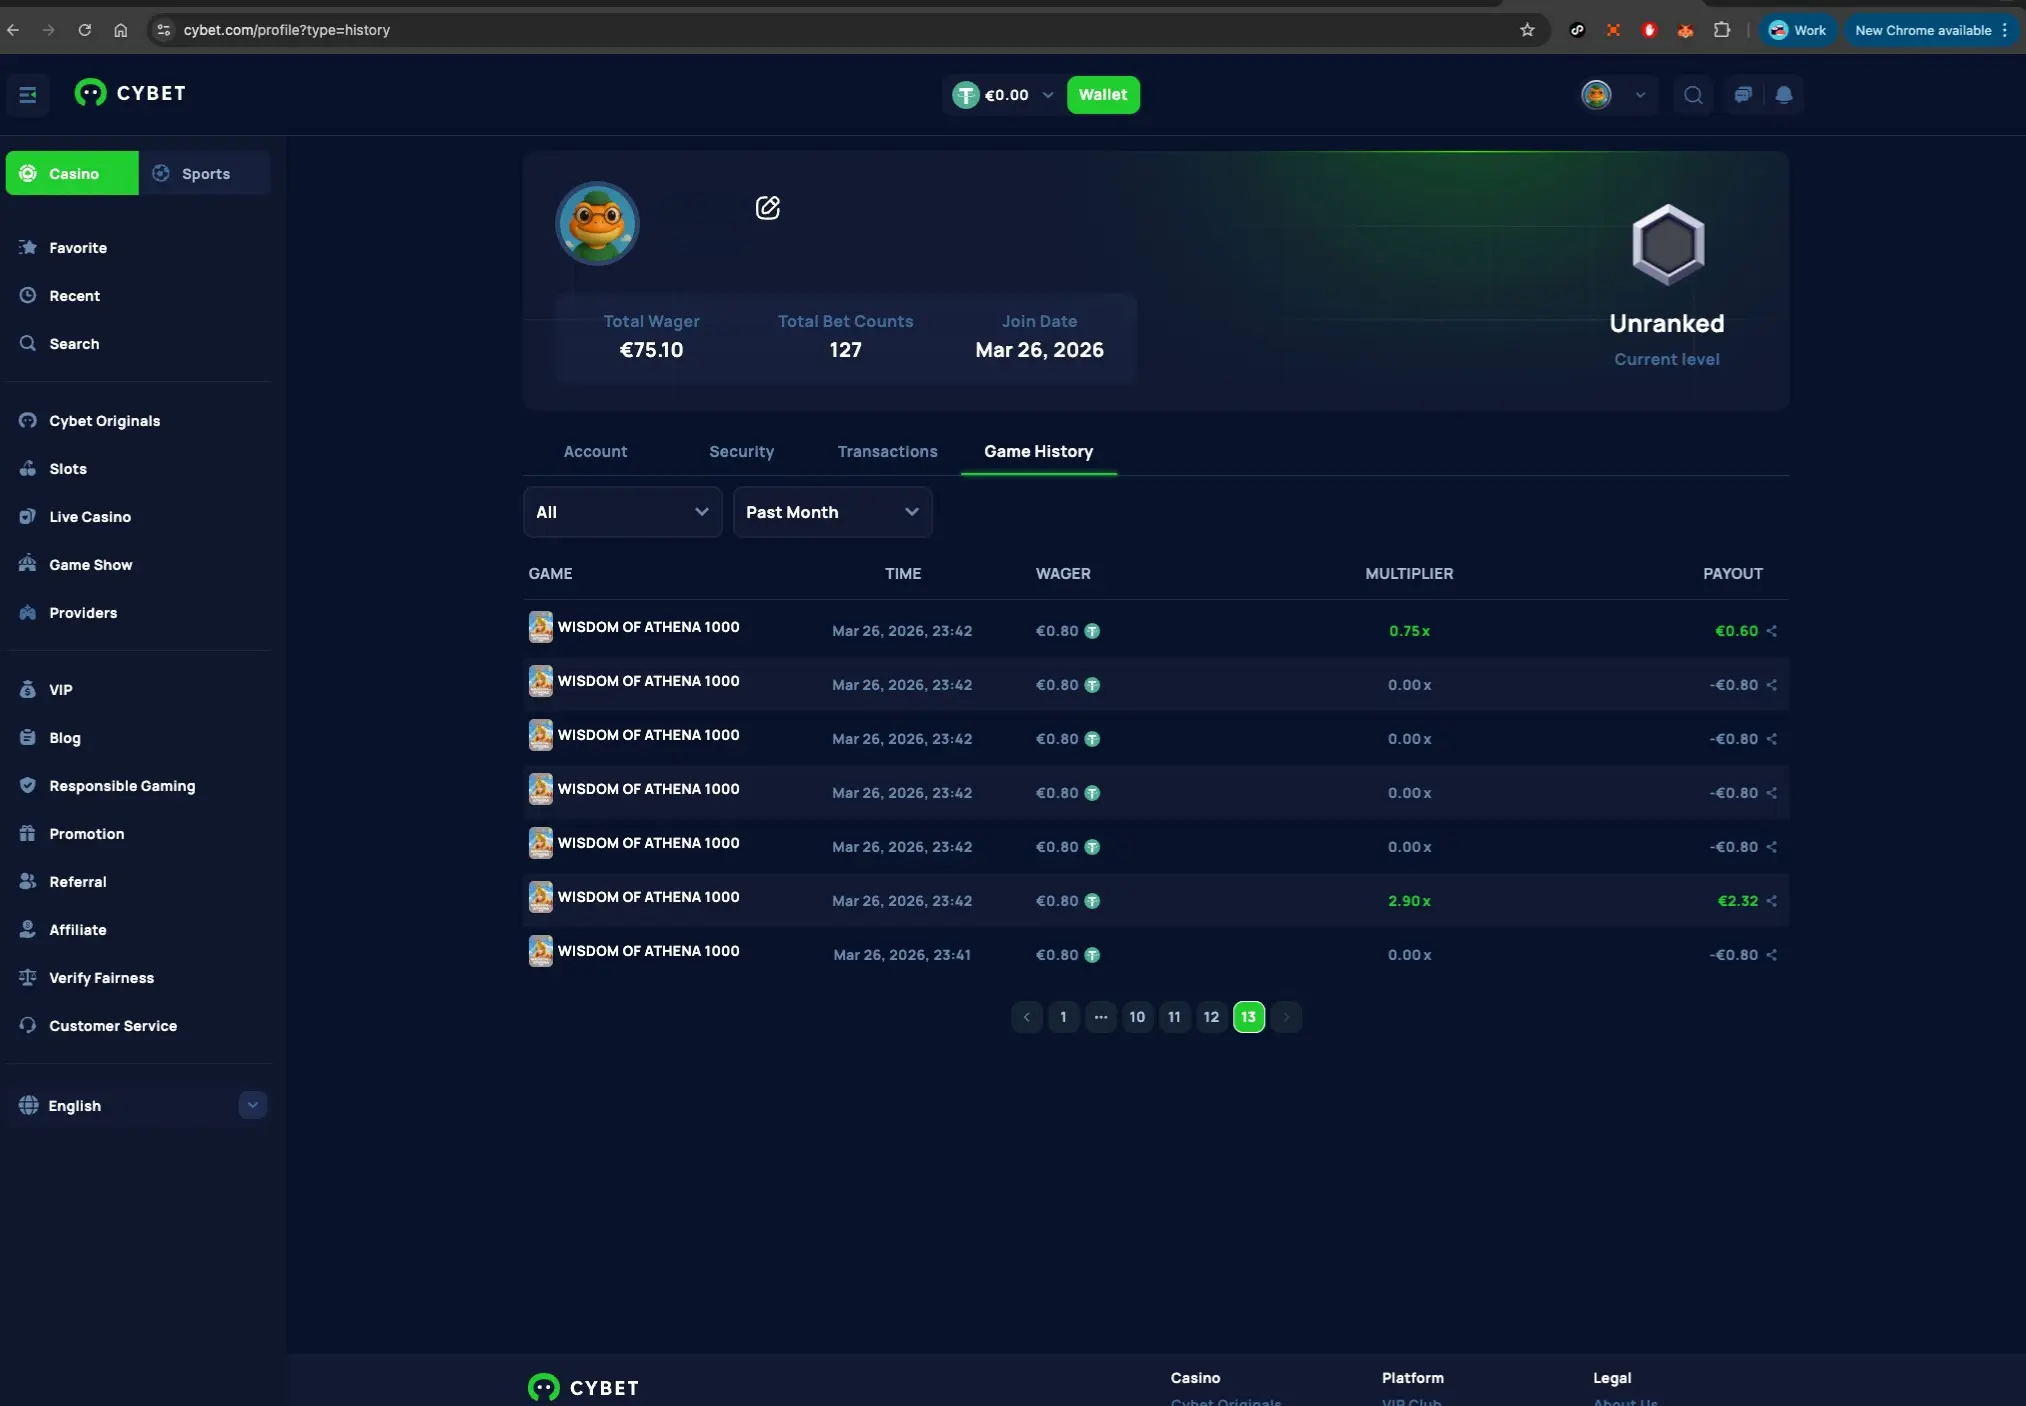The height and width of the screenshot is (1406, 2026).
Task: Go to page 11 of history
Action: (1174, 1017)
